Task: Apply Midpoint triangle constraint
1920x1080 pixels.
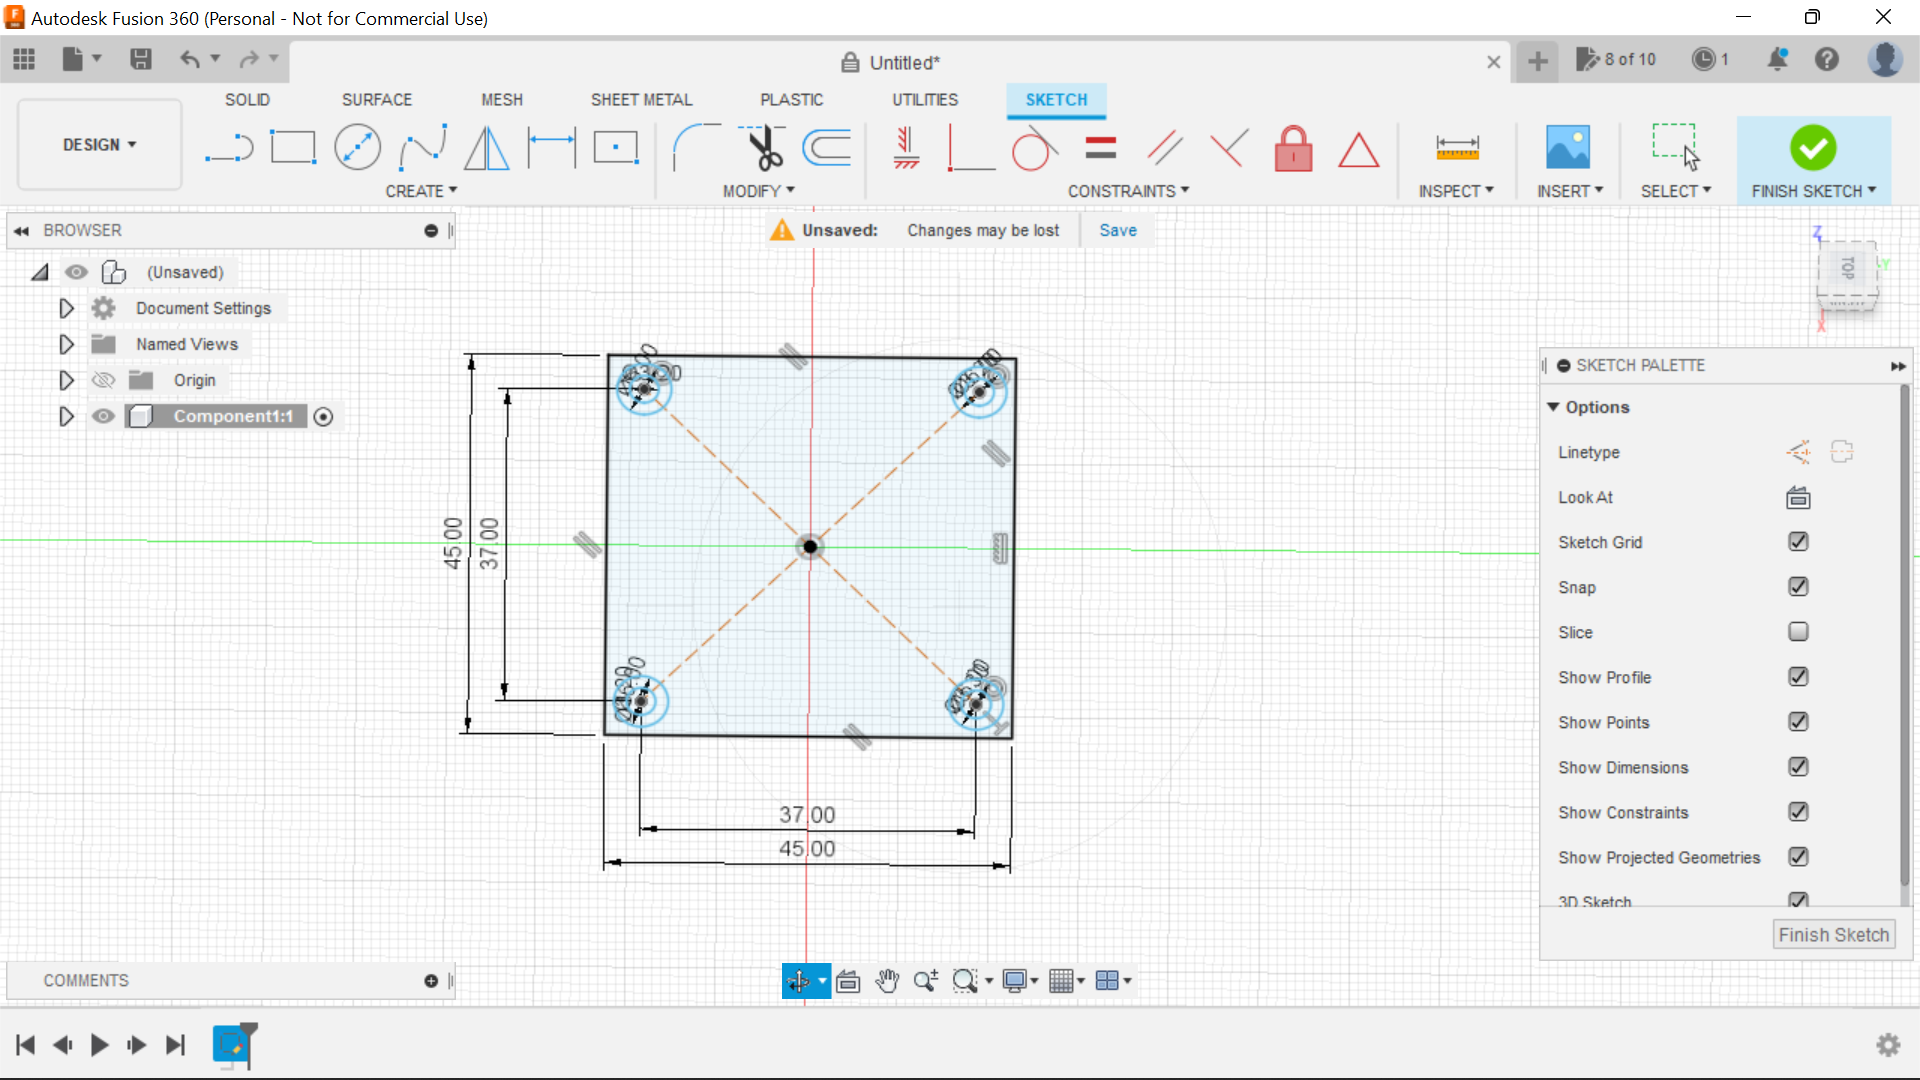Action: point(1358,150)
